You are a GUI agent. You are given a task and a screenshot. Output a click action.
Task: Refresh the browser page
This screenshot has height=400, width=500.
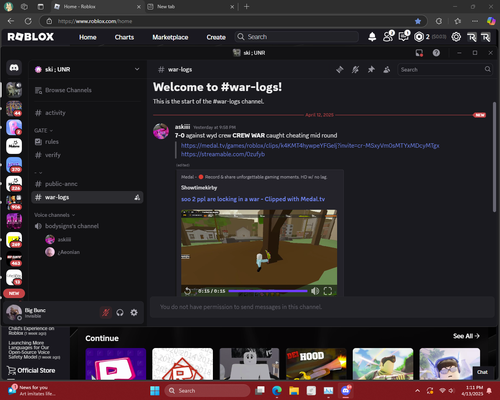[28, 21]
